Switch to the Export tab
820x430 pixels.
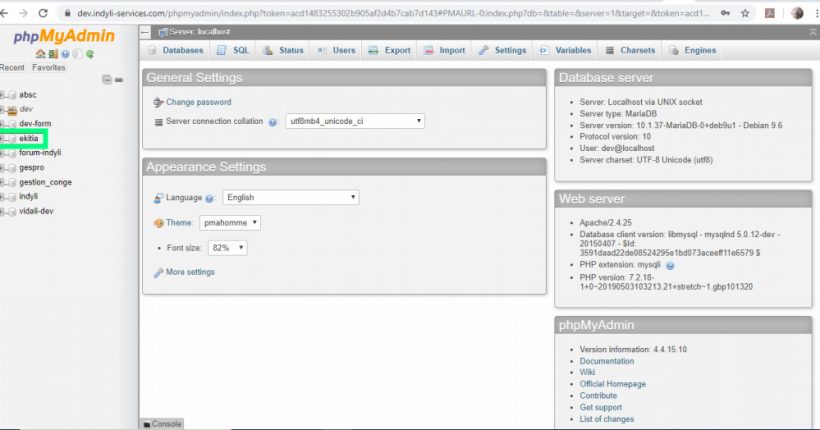click(x=390, y=50)
